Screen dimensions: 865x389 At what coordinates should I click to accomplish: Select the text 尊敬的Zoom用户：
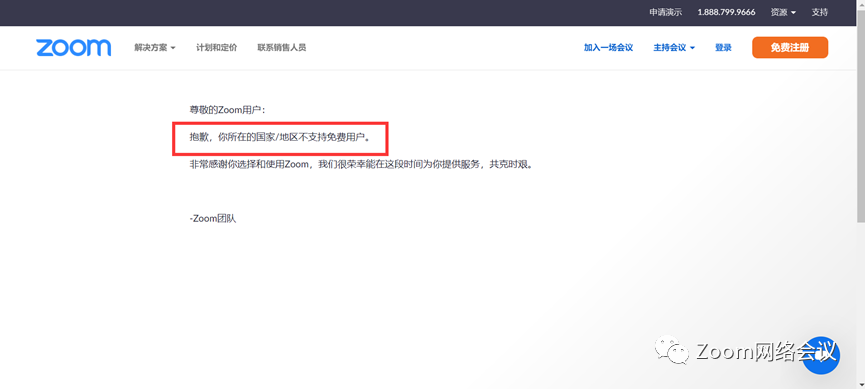point(227,110)
